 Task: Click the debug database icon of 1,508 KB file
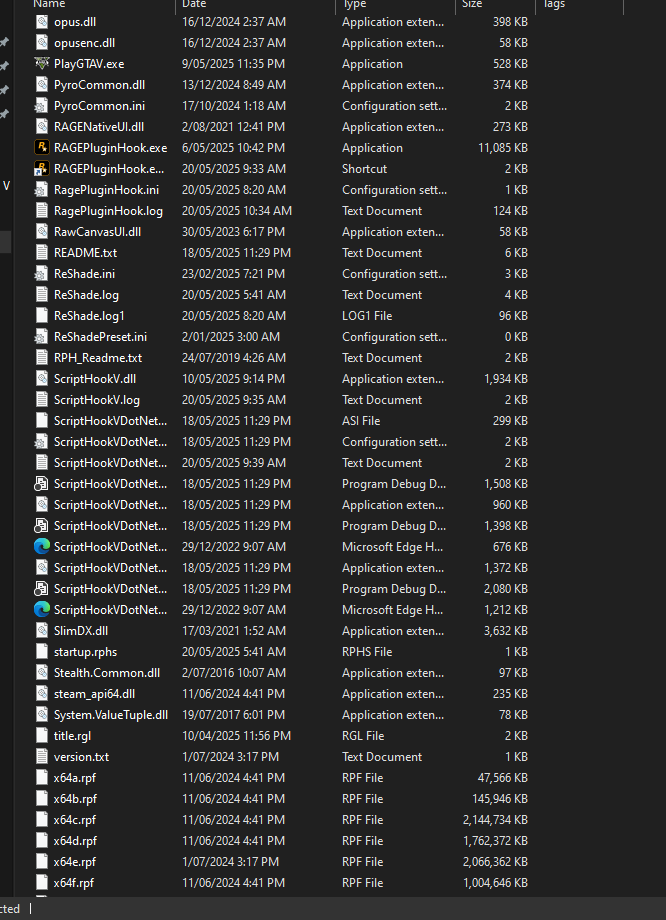(x=42, y=484)
